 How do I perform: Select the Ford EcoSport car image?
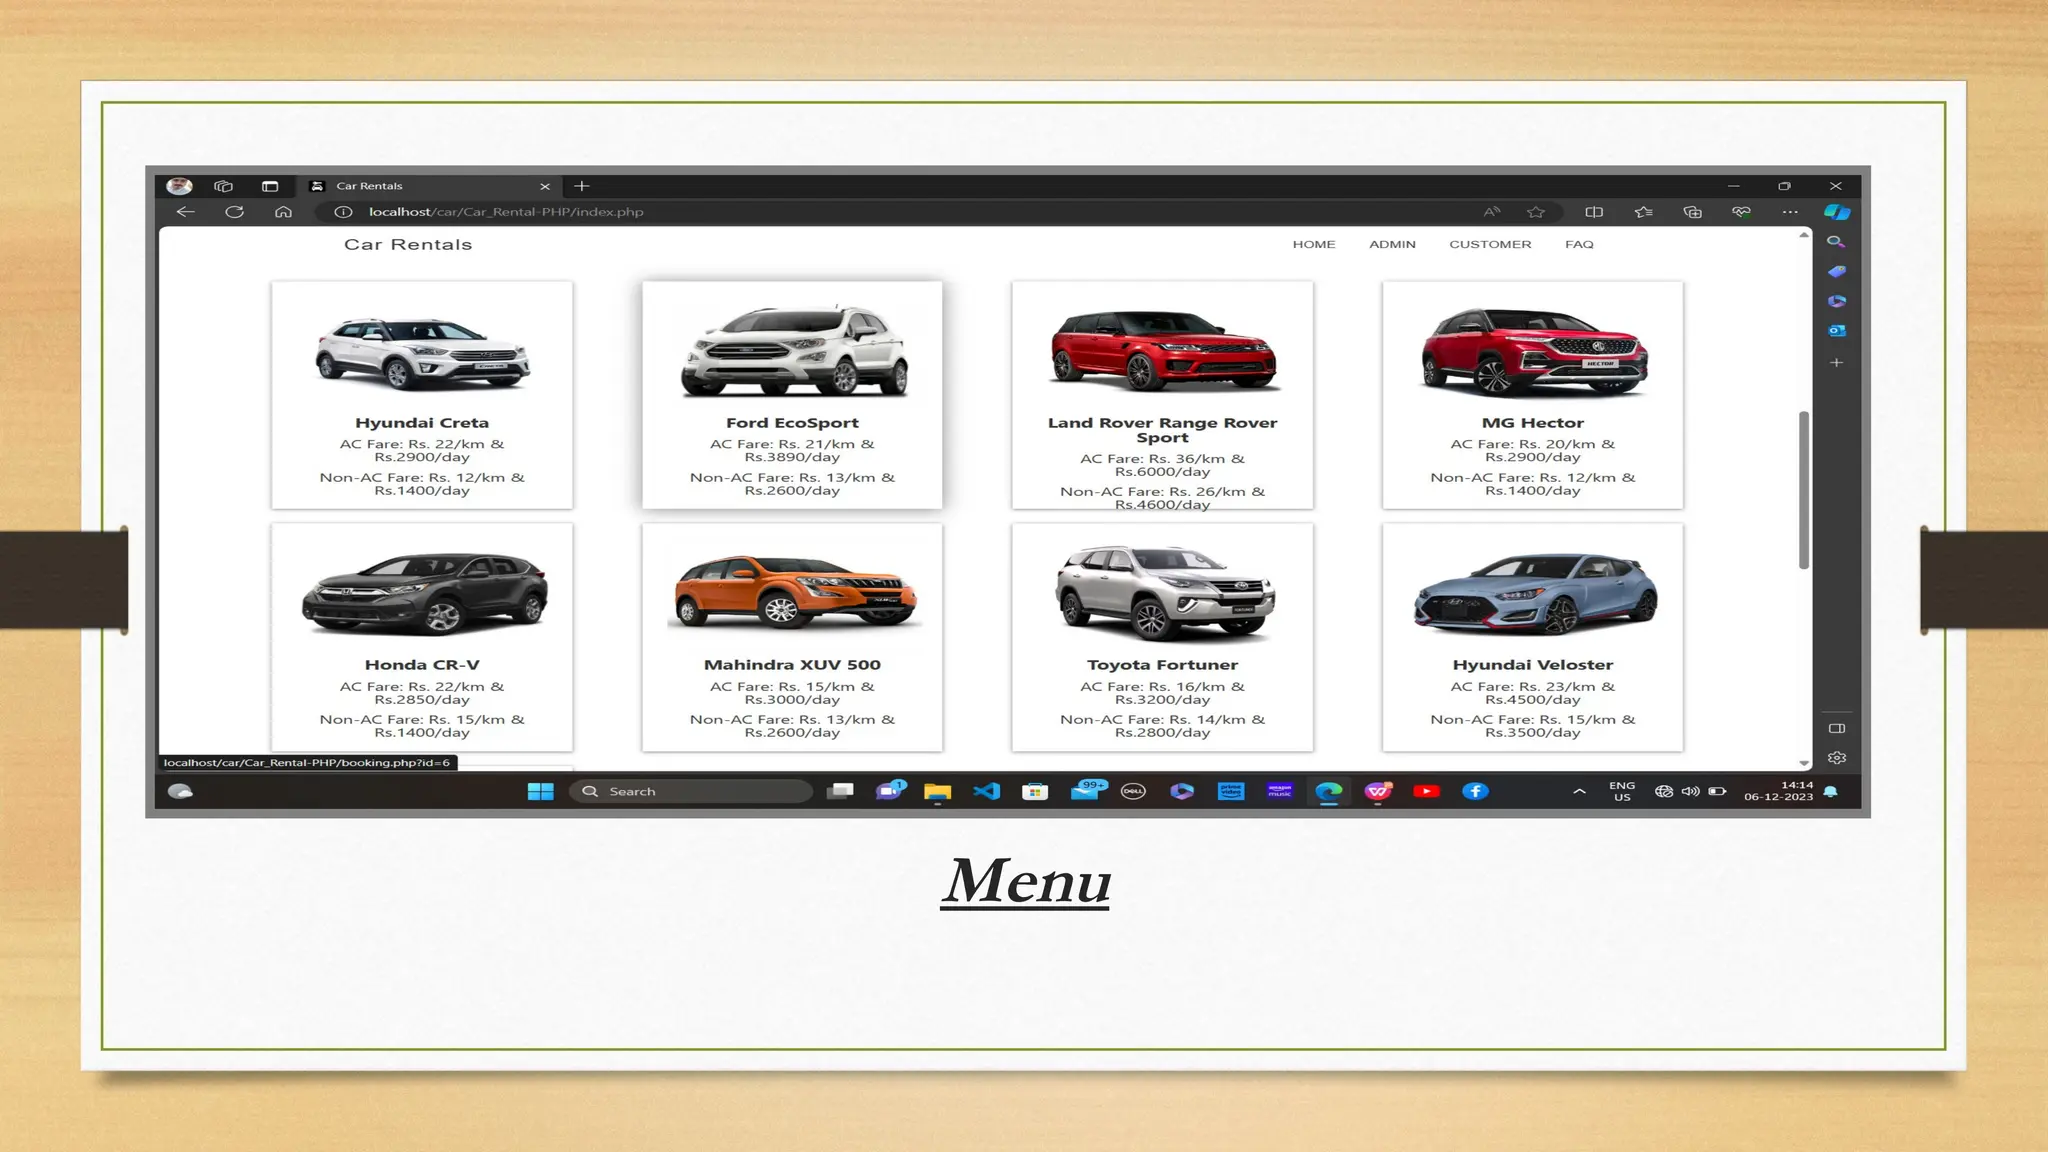pyautogui.click(x=793, y=351)
